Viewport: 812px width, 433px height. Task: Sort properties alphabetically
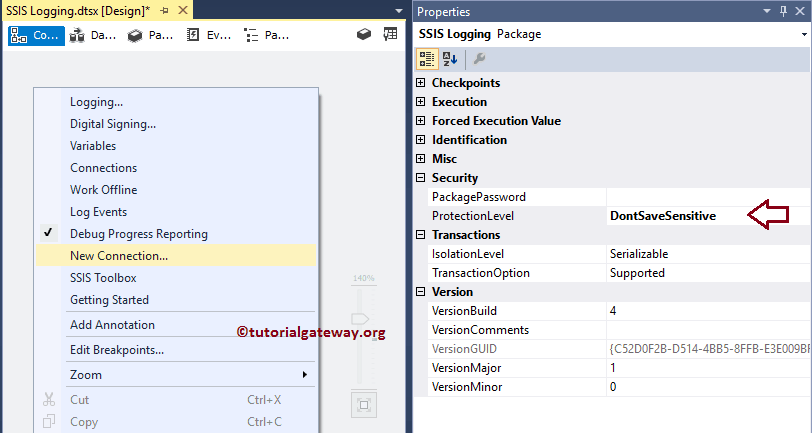pyautogui.click(x=450, y=58)
